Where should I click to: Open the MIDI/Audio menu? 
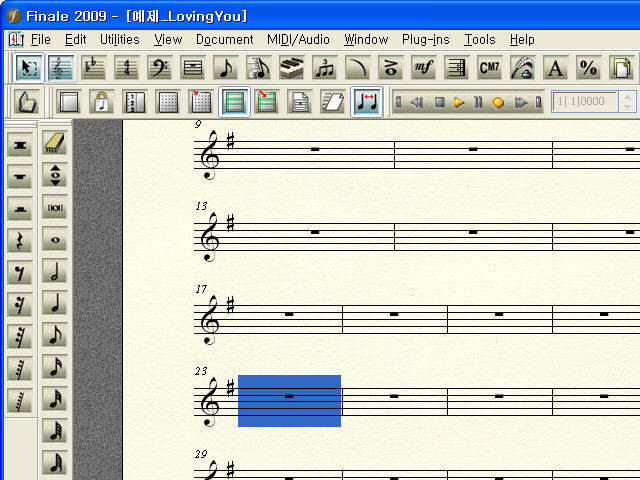click(x=298, y=40)
